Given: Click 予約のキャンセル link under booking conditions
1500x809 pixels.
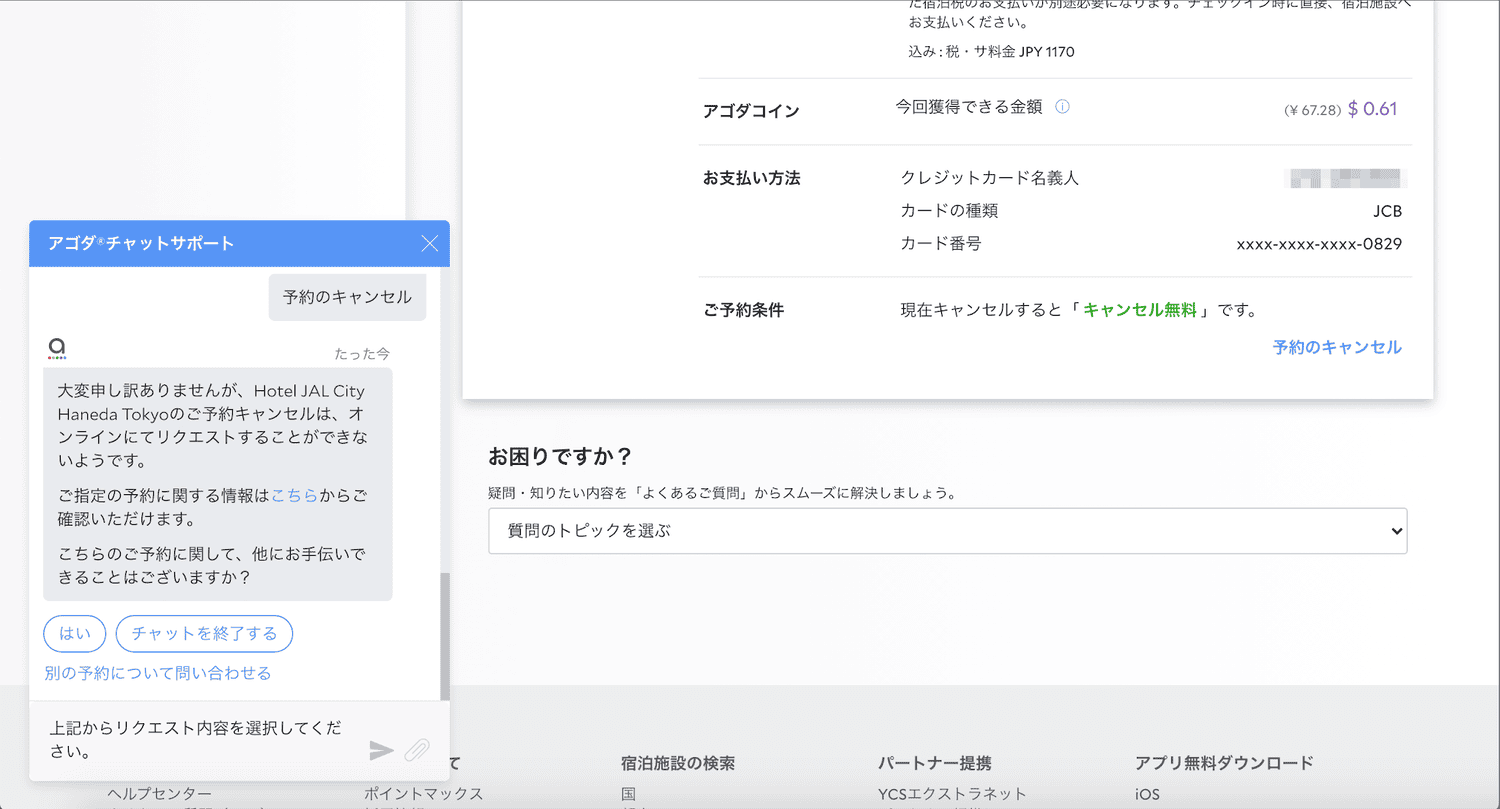Looking at the screenshot, I should tap(1337, 347).
